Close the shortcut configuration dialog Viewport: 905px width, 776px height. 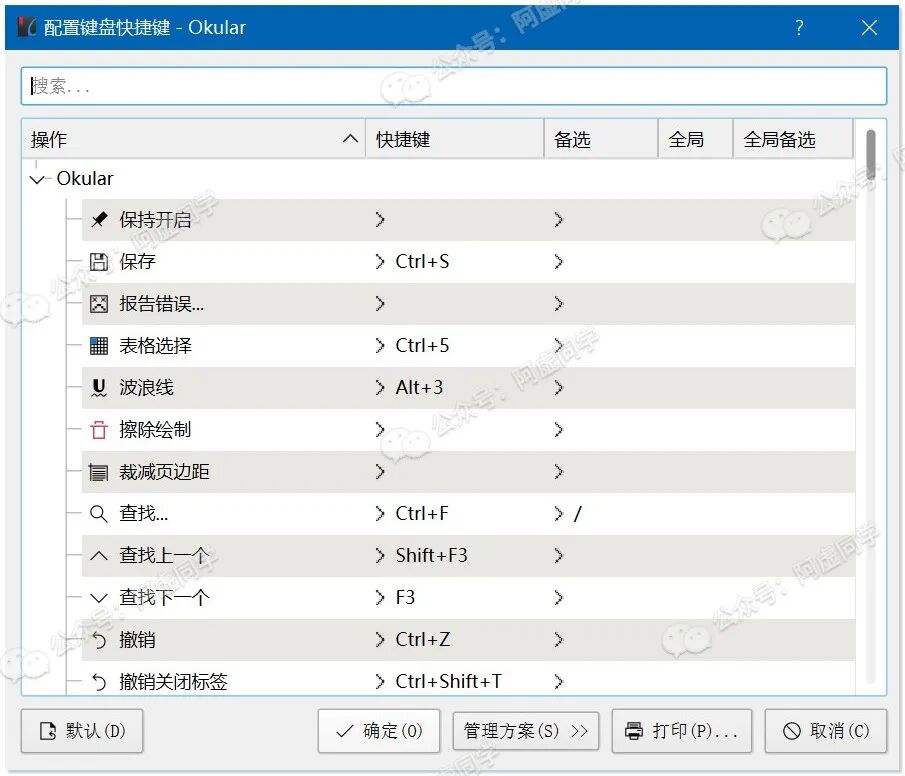(869, 27)
